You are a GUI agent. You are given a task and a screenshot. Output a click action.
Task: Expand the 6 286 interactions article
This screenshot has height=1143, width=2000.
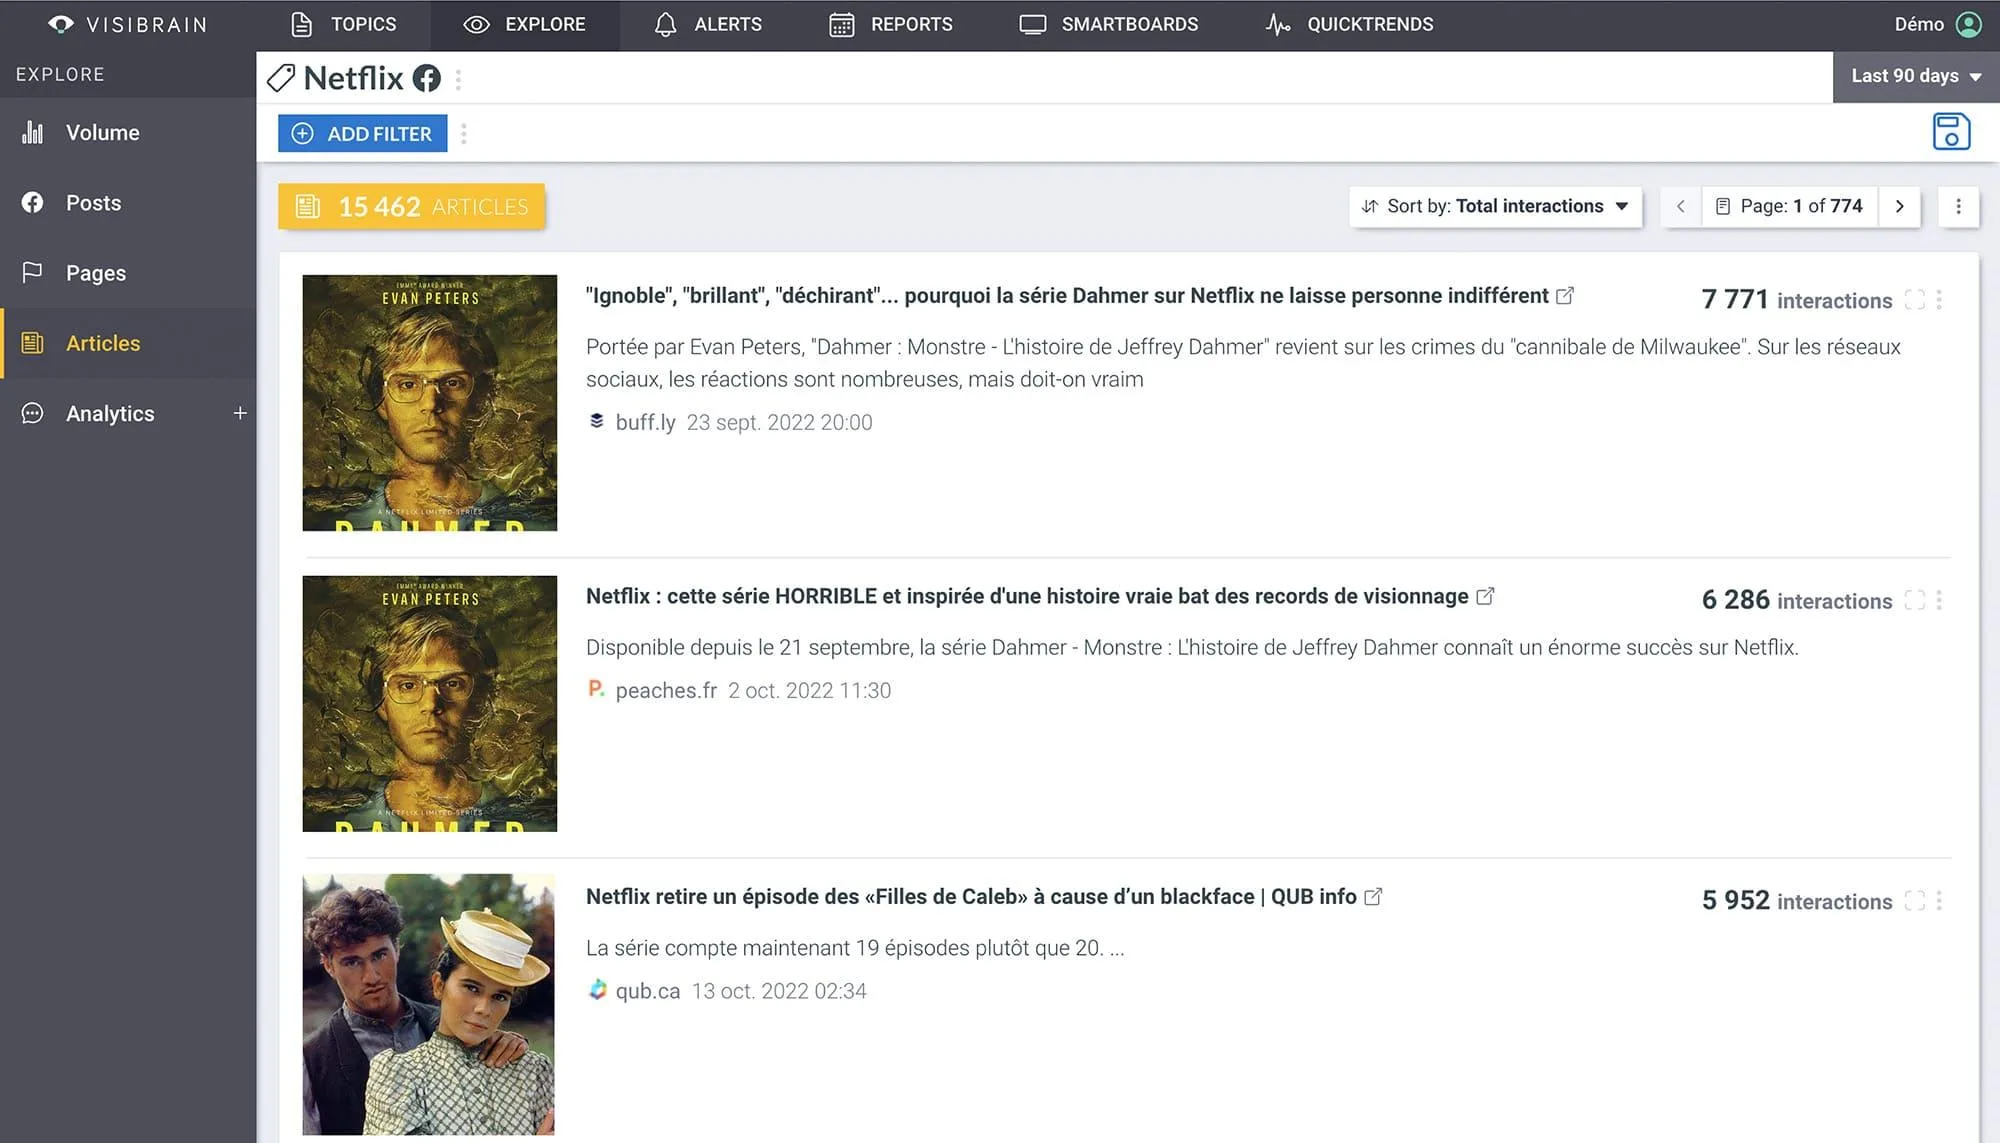(x=1914, y=600)
